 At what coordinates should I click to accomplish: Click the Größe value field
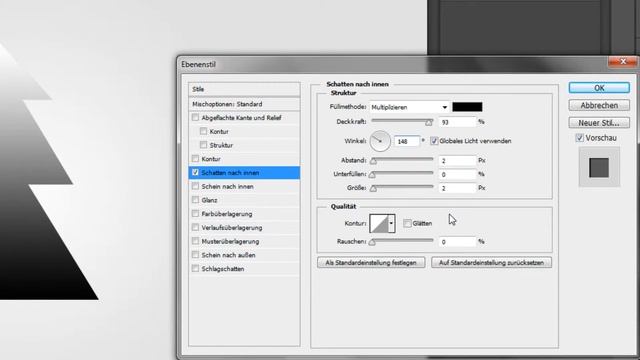[x=457, y=188]
